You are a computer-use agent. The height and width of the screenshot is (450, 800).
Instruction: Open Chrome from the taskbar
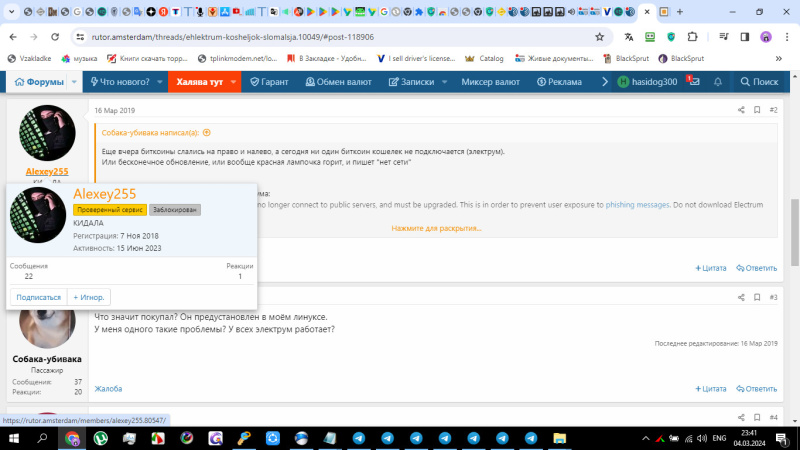[72, 438]
